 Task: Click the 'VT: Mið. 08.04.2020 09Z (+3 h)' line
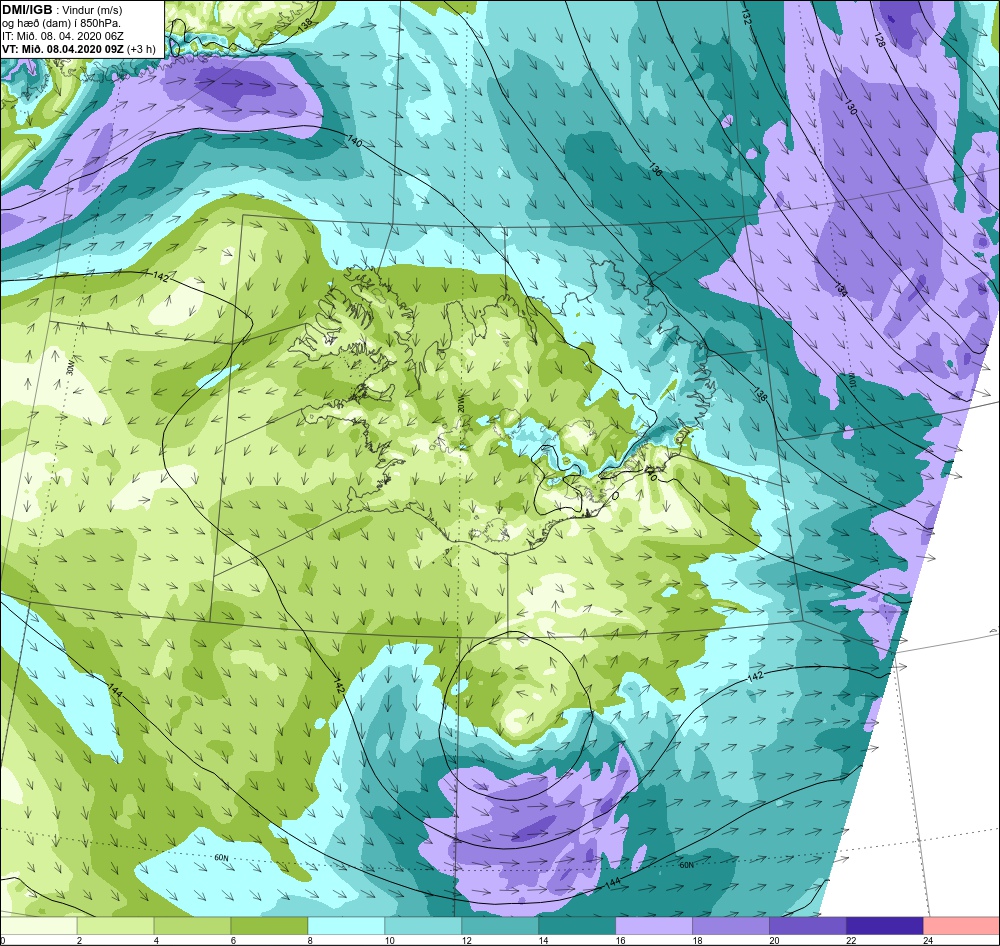[78, 49]
